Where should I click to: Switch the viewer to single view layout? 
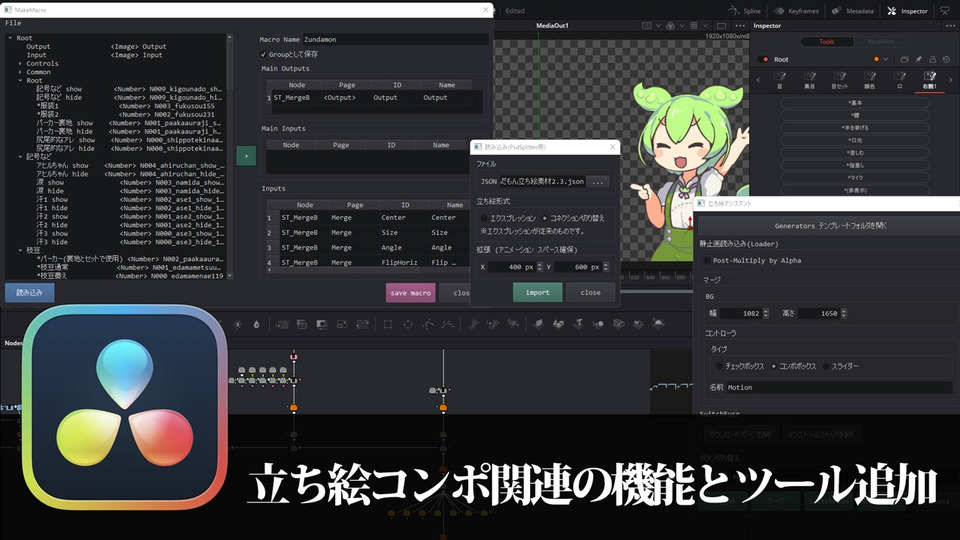pos(722,26)
